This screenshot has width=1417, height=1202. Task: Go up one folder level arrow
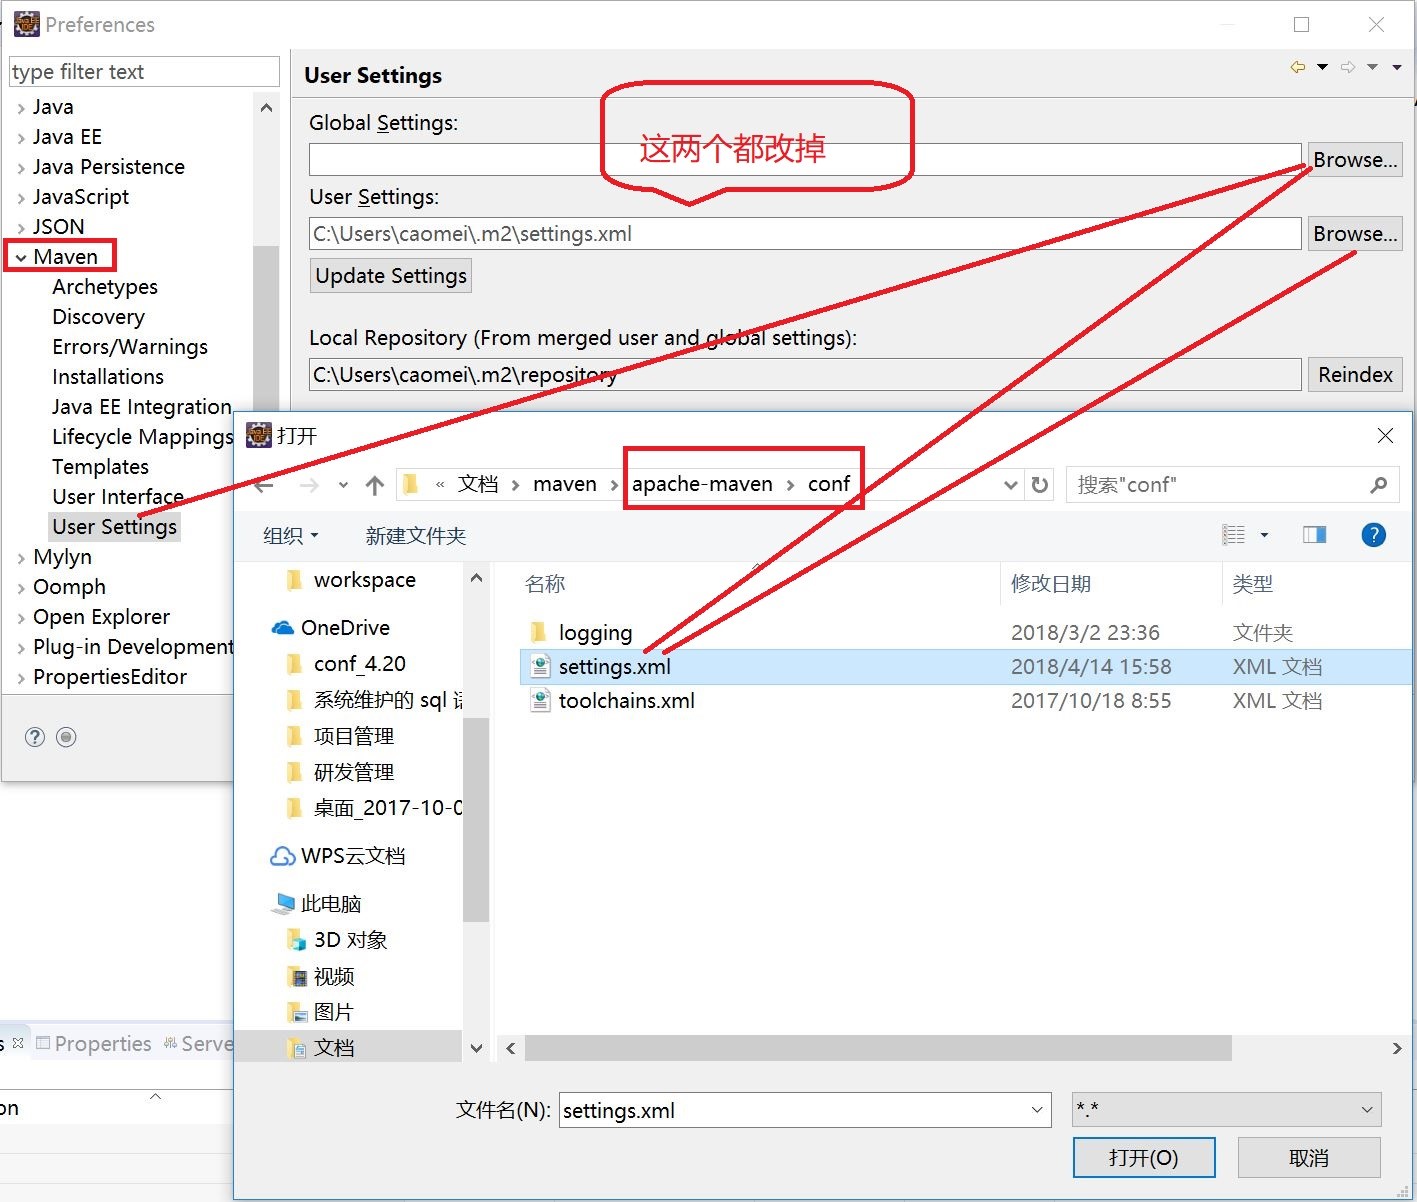[375, 485]
